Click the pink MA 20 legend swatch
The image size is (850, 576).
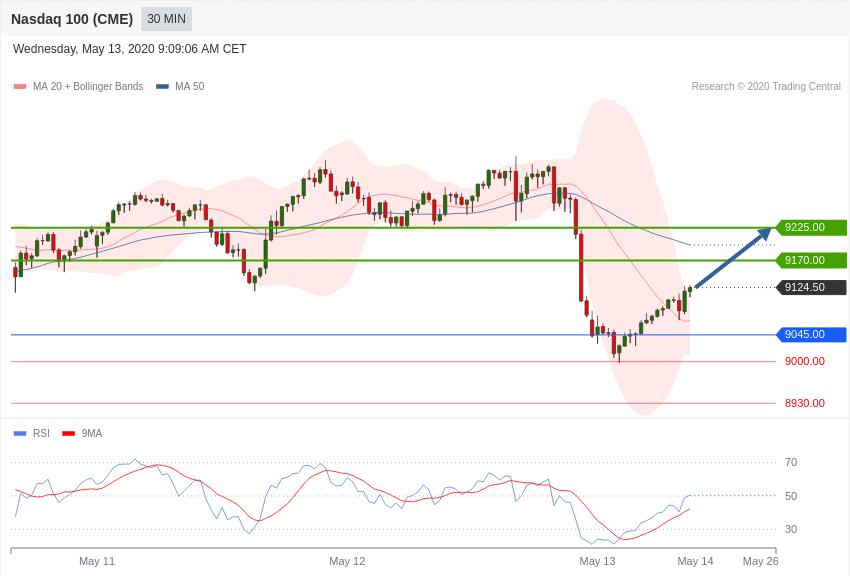point(20,87)
